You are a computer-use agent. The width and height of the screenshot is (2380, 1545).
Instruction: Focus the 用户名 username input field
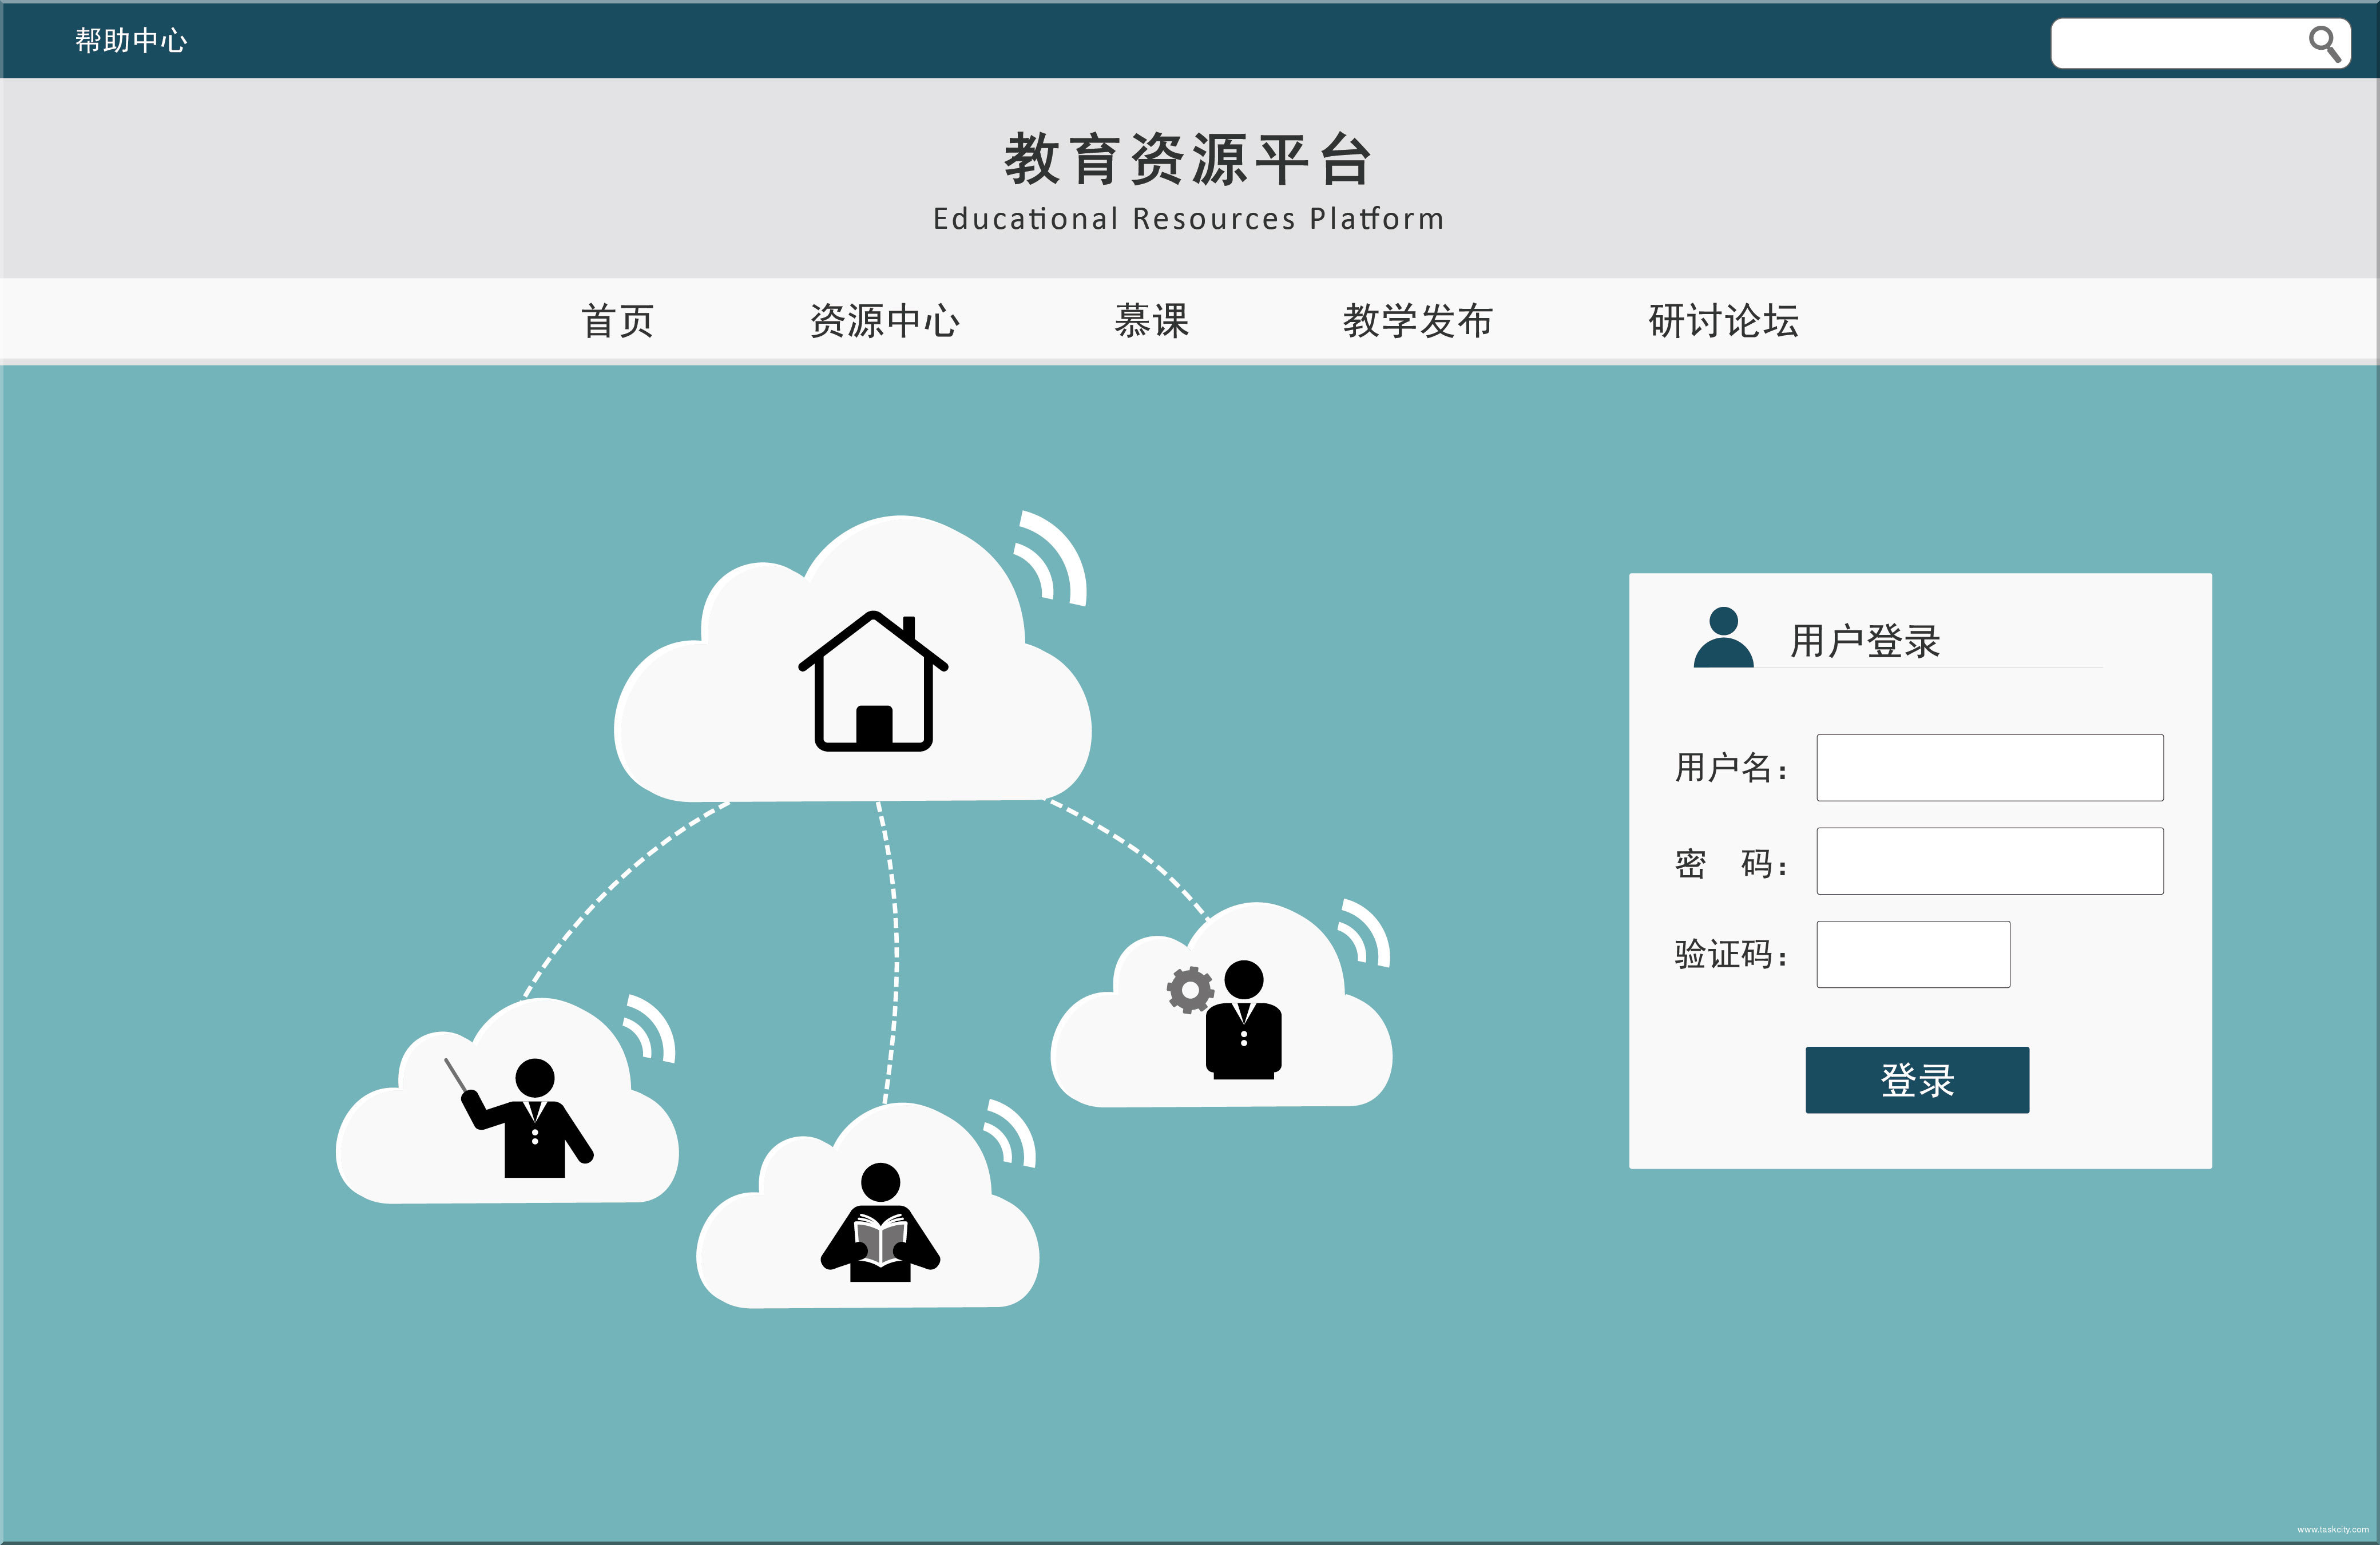click(x=1989, y=767)
